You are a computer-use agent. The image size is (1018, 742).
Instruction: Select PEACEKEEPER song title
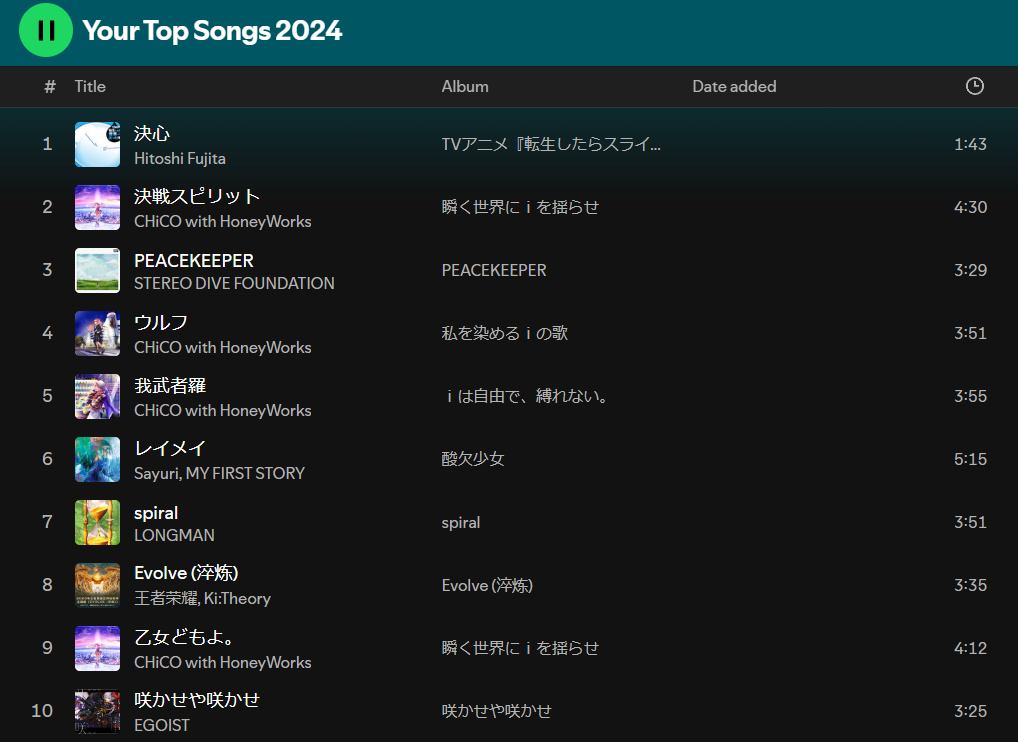pyautogui.click(x=193, y=260)
